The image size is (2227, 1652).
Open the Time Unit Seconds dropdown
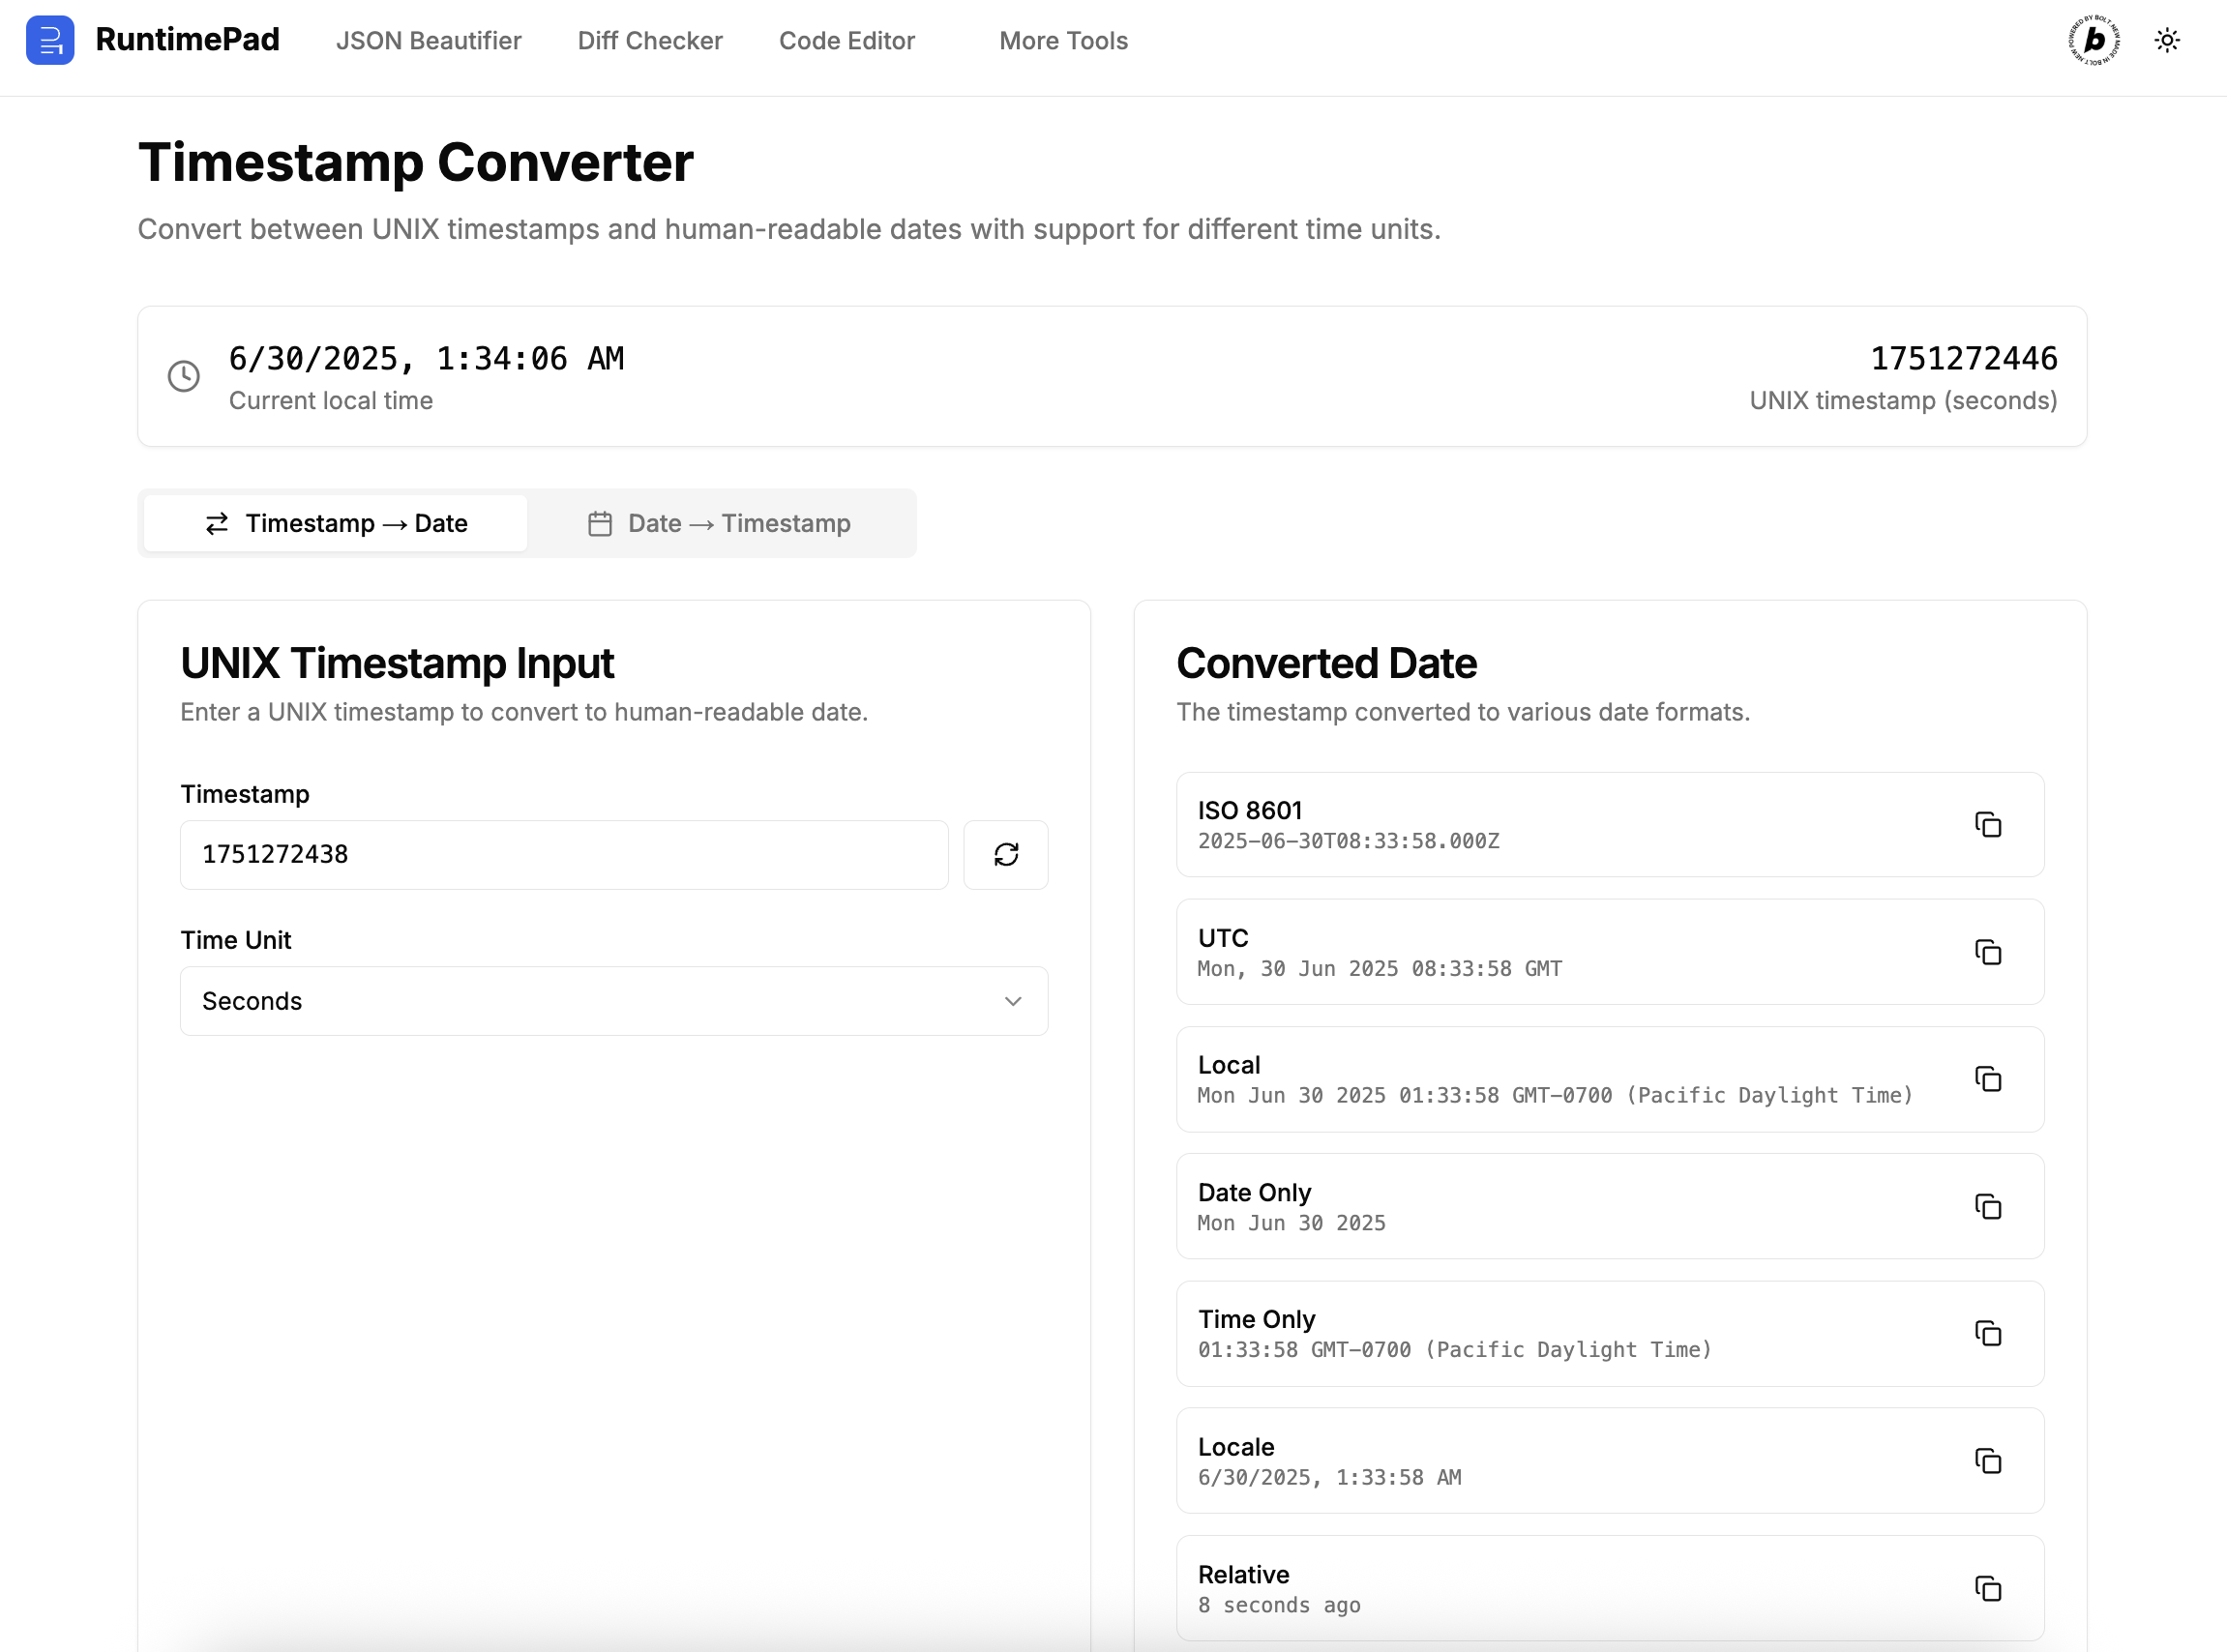click(613, 1000)
